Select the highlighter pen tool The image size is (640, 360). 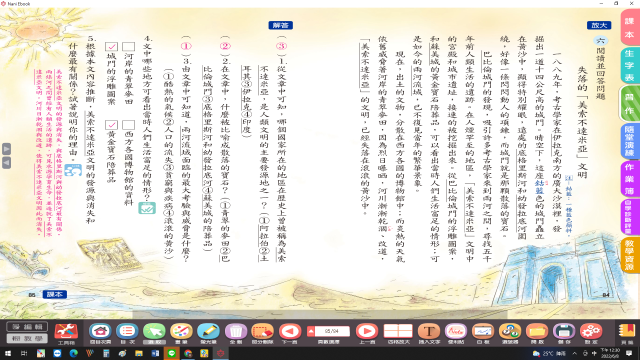tap(209, 332)
